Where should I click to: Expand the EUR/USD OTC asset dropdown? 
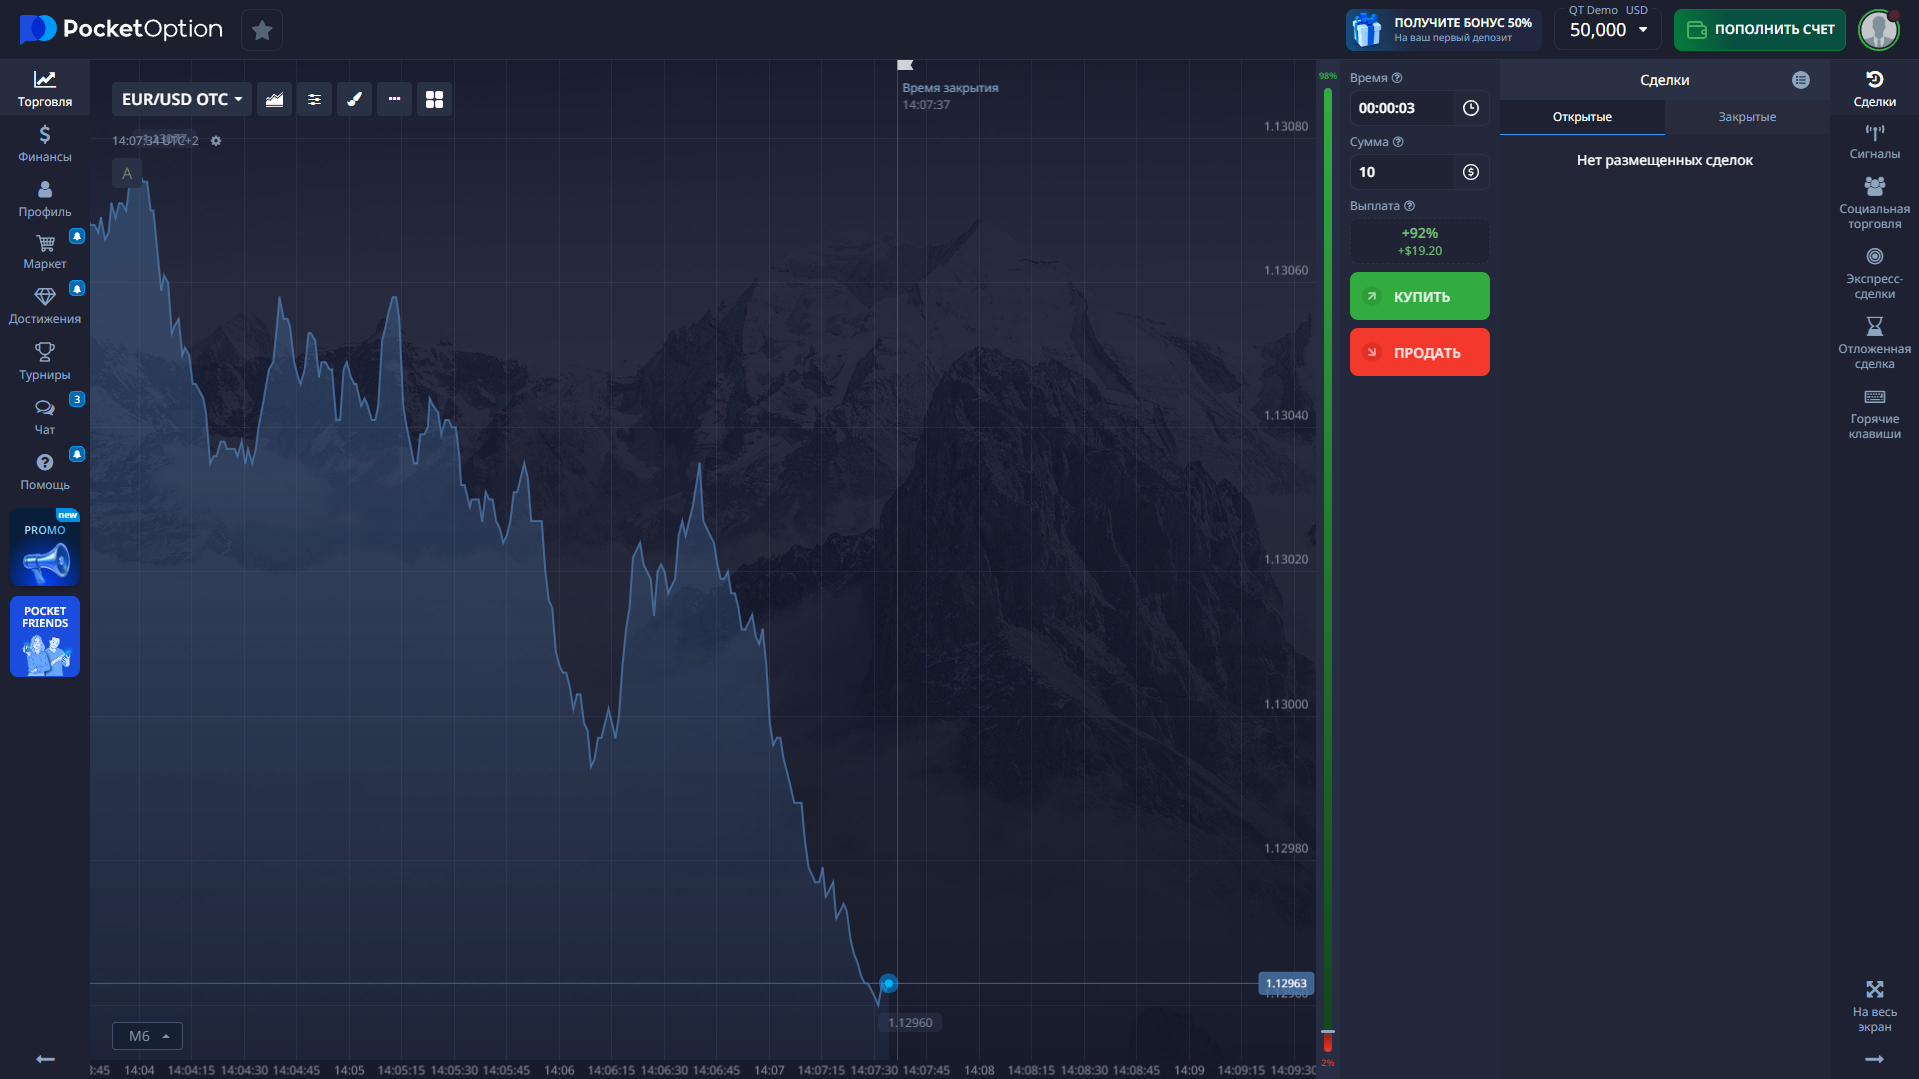tap(181, 99)
